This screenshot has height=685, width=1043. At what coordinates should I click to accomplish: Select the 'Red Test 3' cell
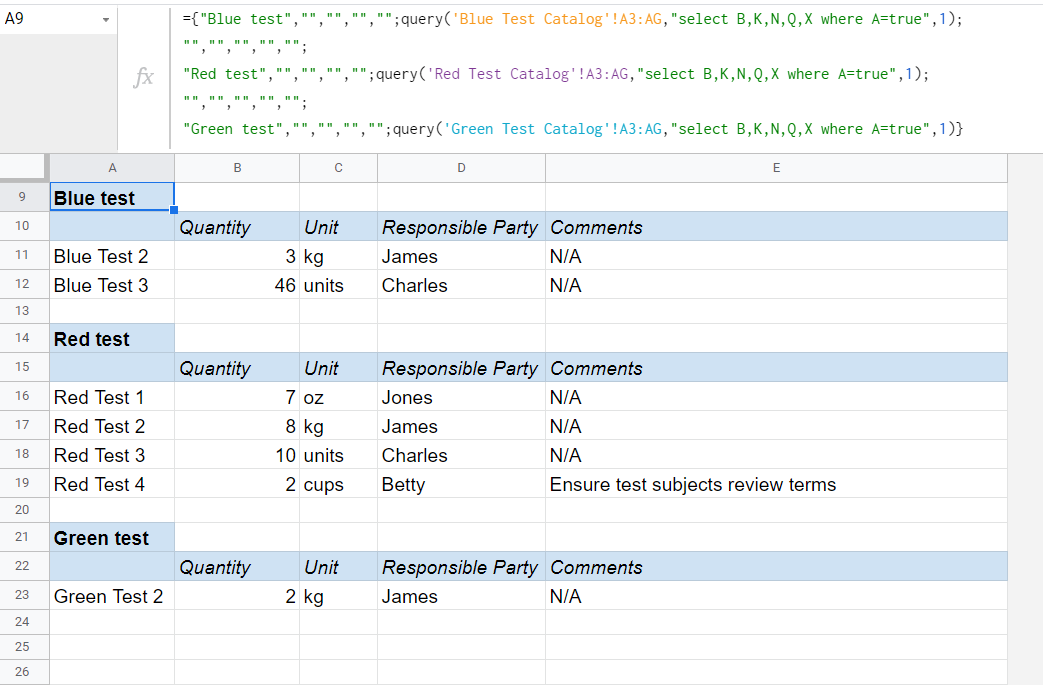(x=112, y=455)
